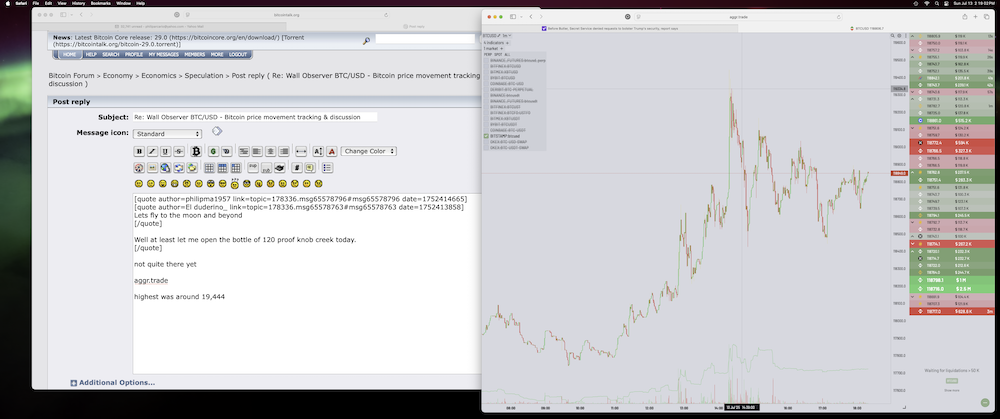Insert Flash BBCode icon
The width and height of the screenshot is (1000, 419).
click(x=139, y=168)
